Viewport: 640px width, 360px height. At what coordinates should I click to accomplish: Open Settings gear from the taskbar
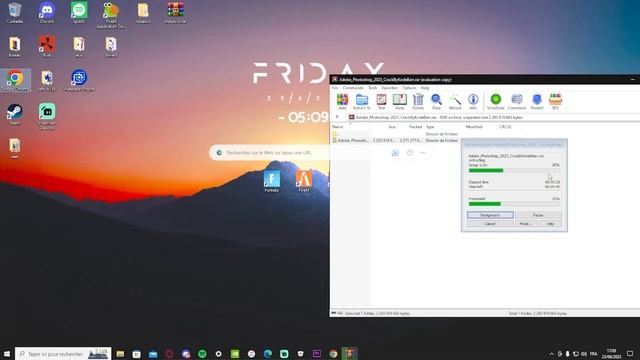pos(218,354)
